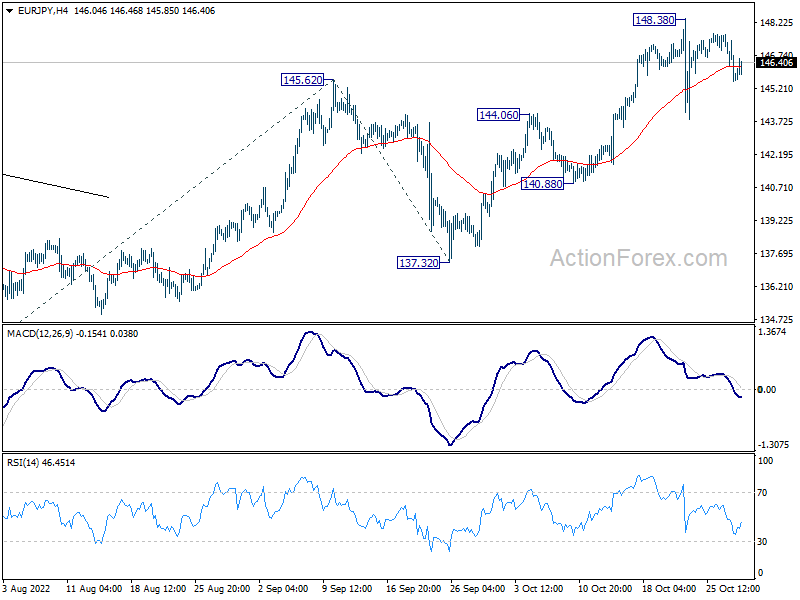The height and width of the screenshot is (600, 800).
Task: Click the RSI 100 scale label
Action: coord(766,461)
